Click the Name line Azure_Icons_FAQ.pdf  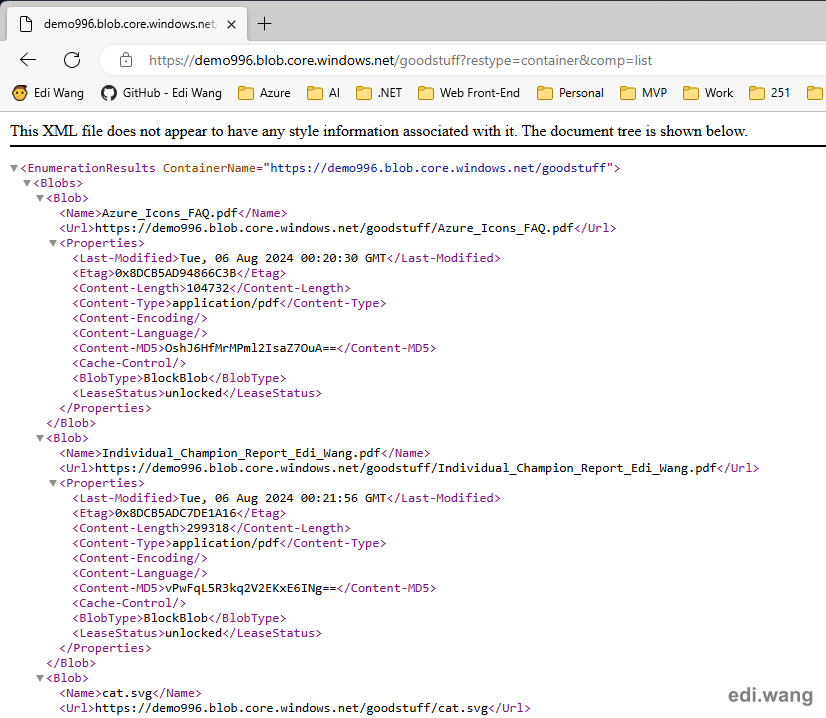click(x=173, y=213)
